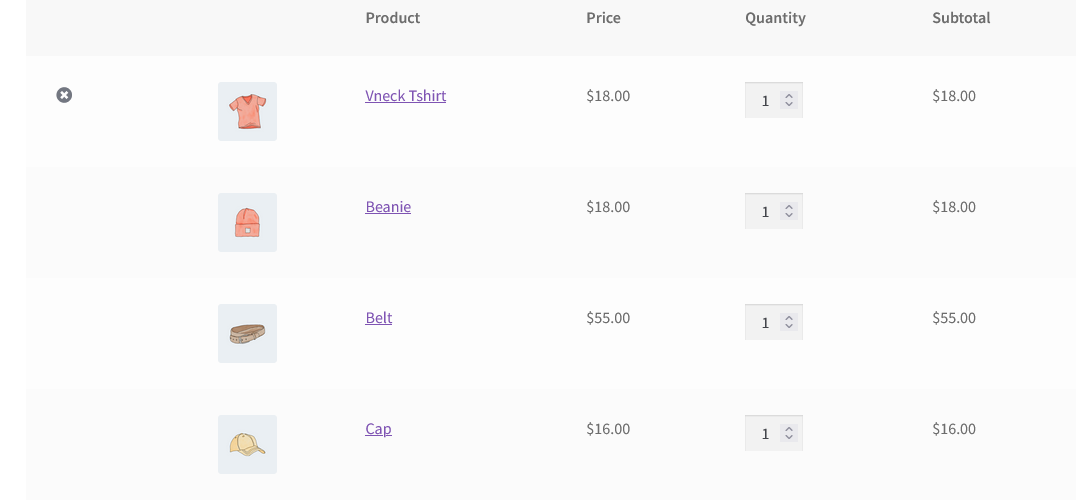Image resolution: width=1076 pixels, height=501 pixels.
Task: Decrease Belt quantity with down arrow
Action: click(789, 327)
